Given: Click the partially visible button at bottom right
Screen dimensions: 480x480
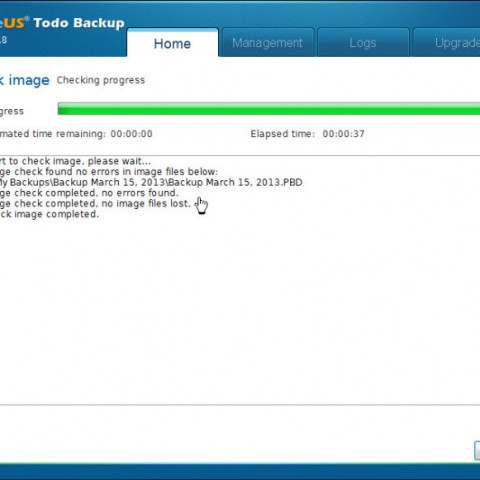Looking at the screenshot, I should click(x=477, y=451).
